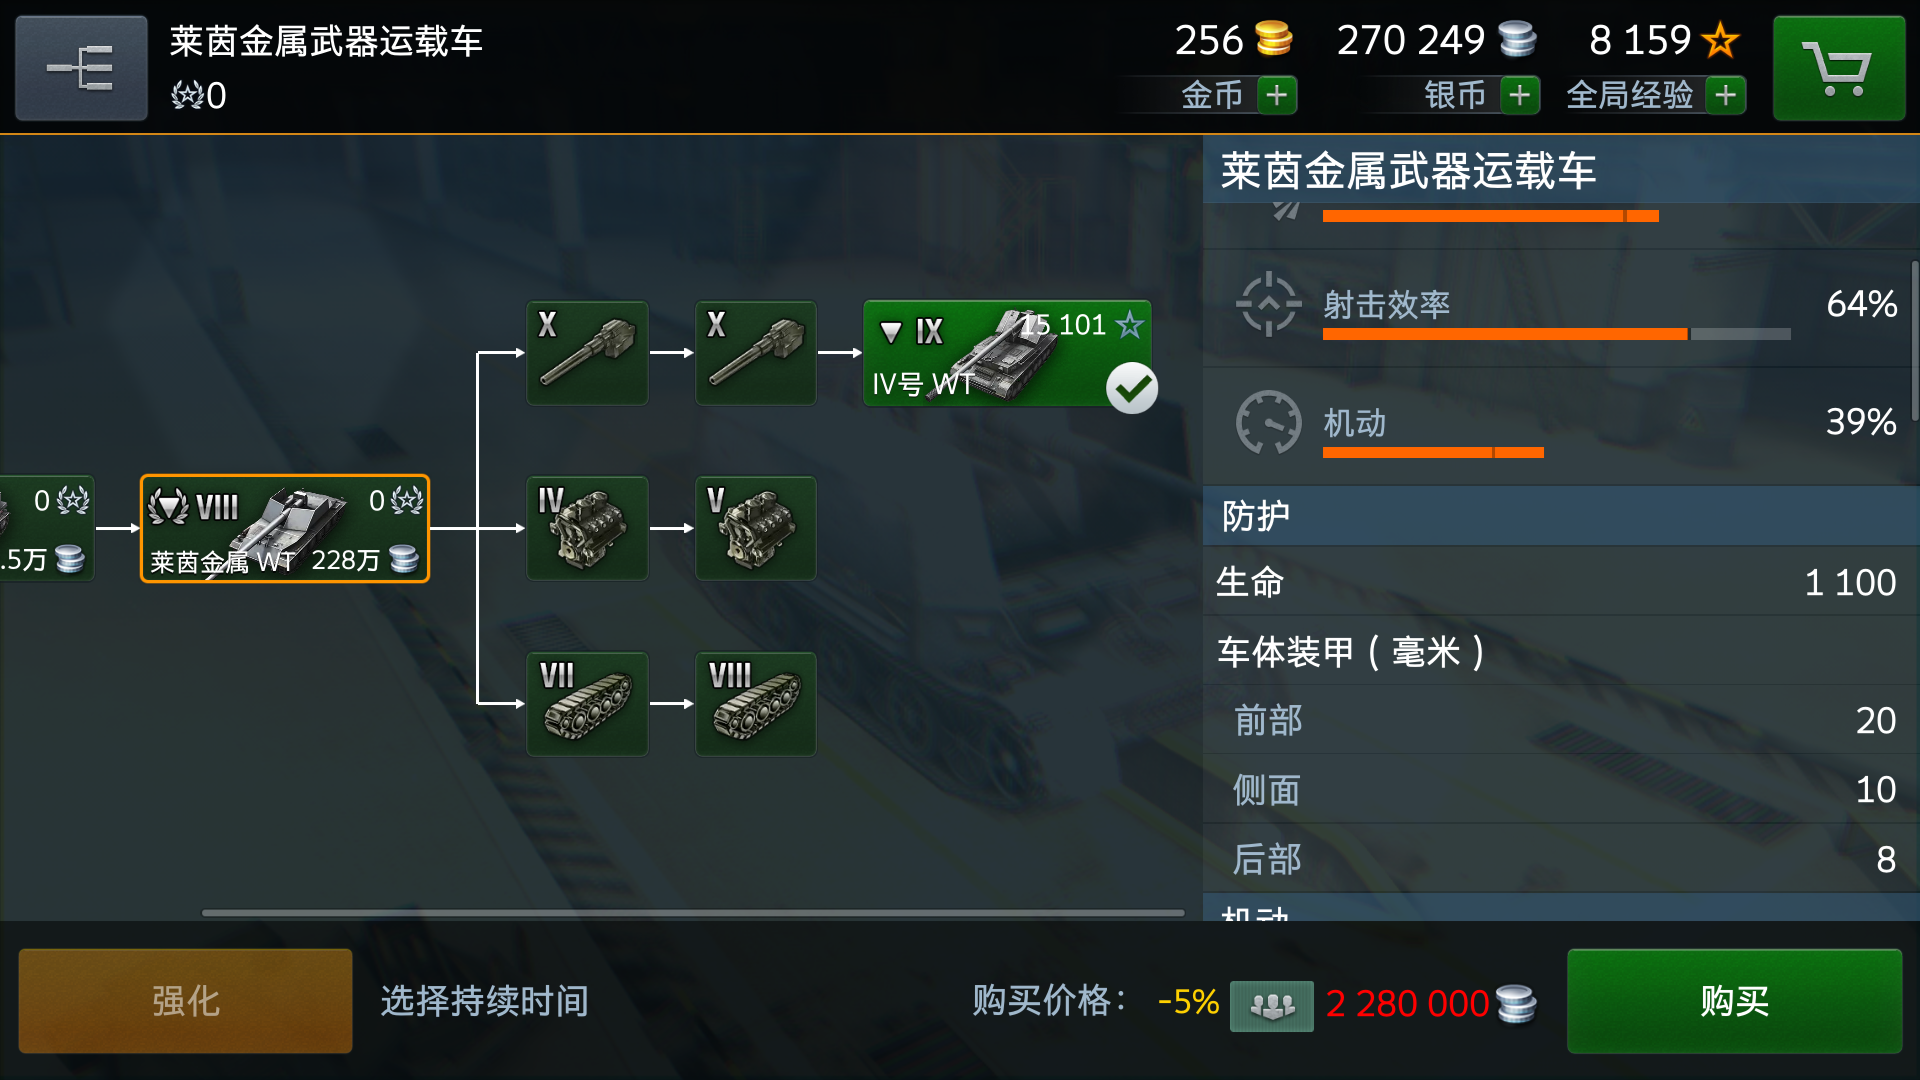
Task: Select the tier VIII tracks module
Action: (x=756, y=704)
